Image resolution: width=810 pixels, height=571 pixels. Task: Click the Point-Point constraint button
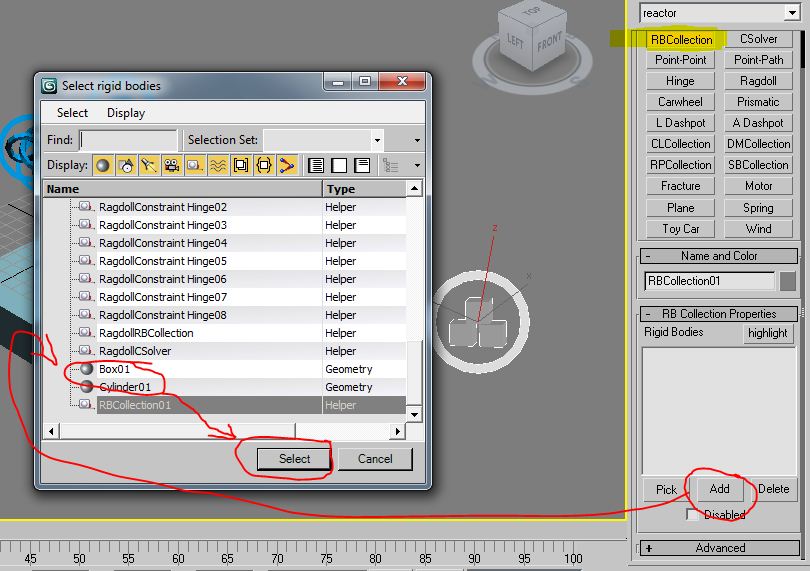pyautogui.click(x=681, y=60)
